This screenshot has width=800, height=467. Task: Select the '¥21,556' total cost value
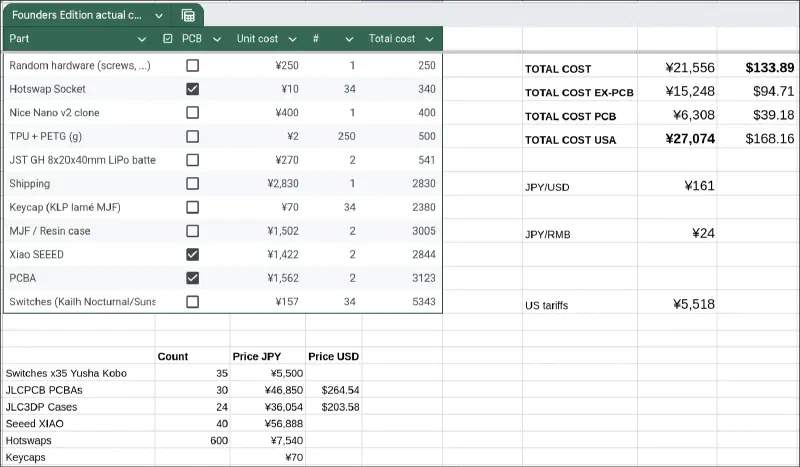pyautogui.click(x=690, y=68)
